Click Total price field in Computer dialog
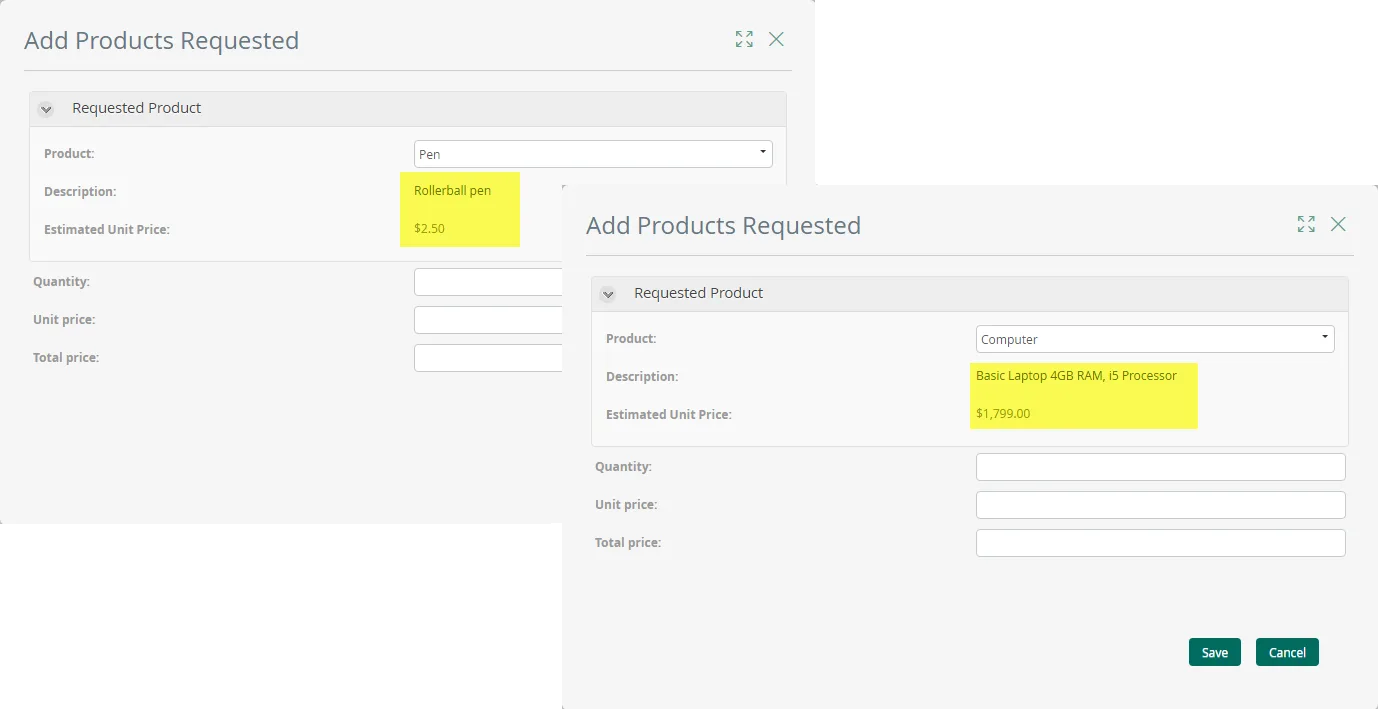The width and height of the screenshot is (1378, 709). pos(1161,543)
